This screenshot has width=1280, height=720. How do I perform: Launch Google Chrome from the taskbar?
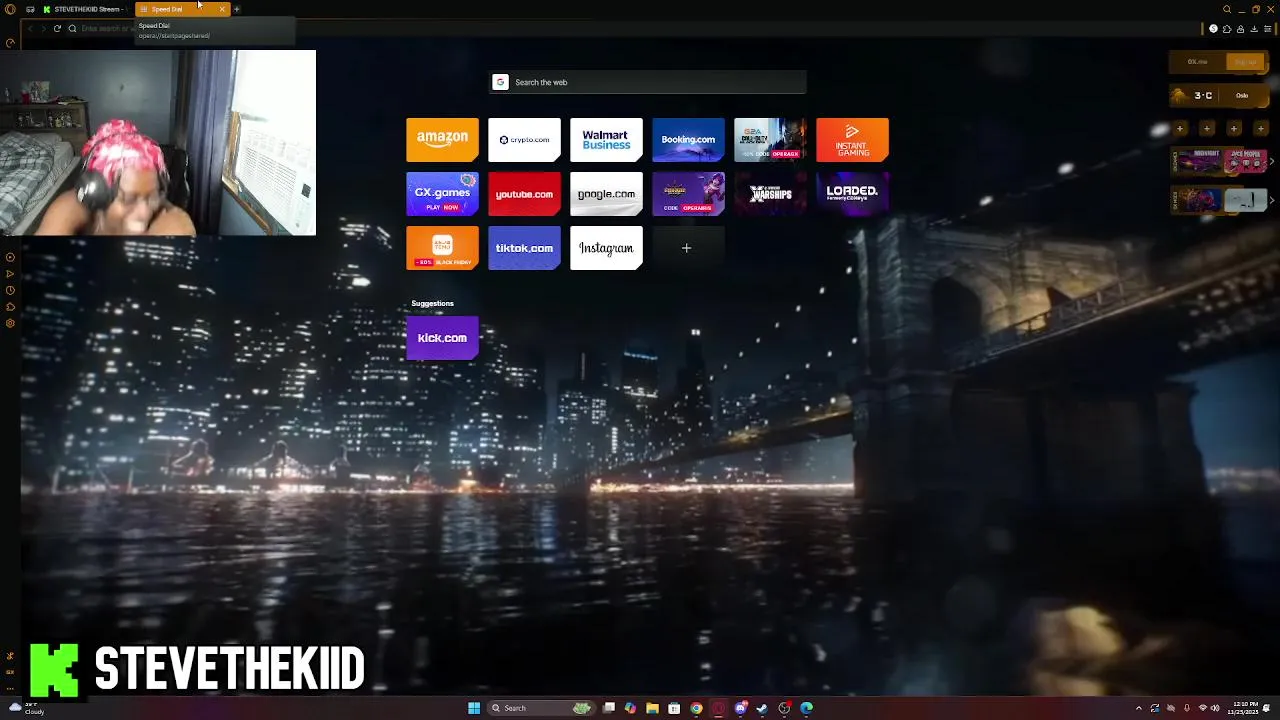pyautogui.click(x=696, y=708)
